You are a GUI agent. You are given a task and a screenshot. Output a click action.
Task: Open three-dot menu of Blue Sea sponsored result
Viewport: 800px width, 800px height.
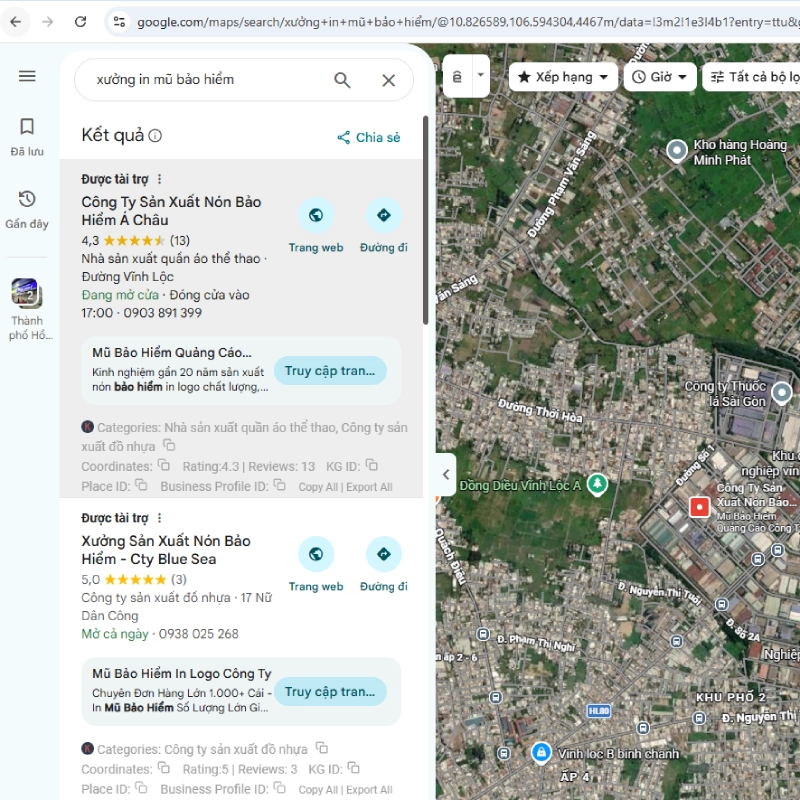point(160,518)
